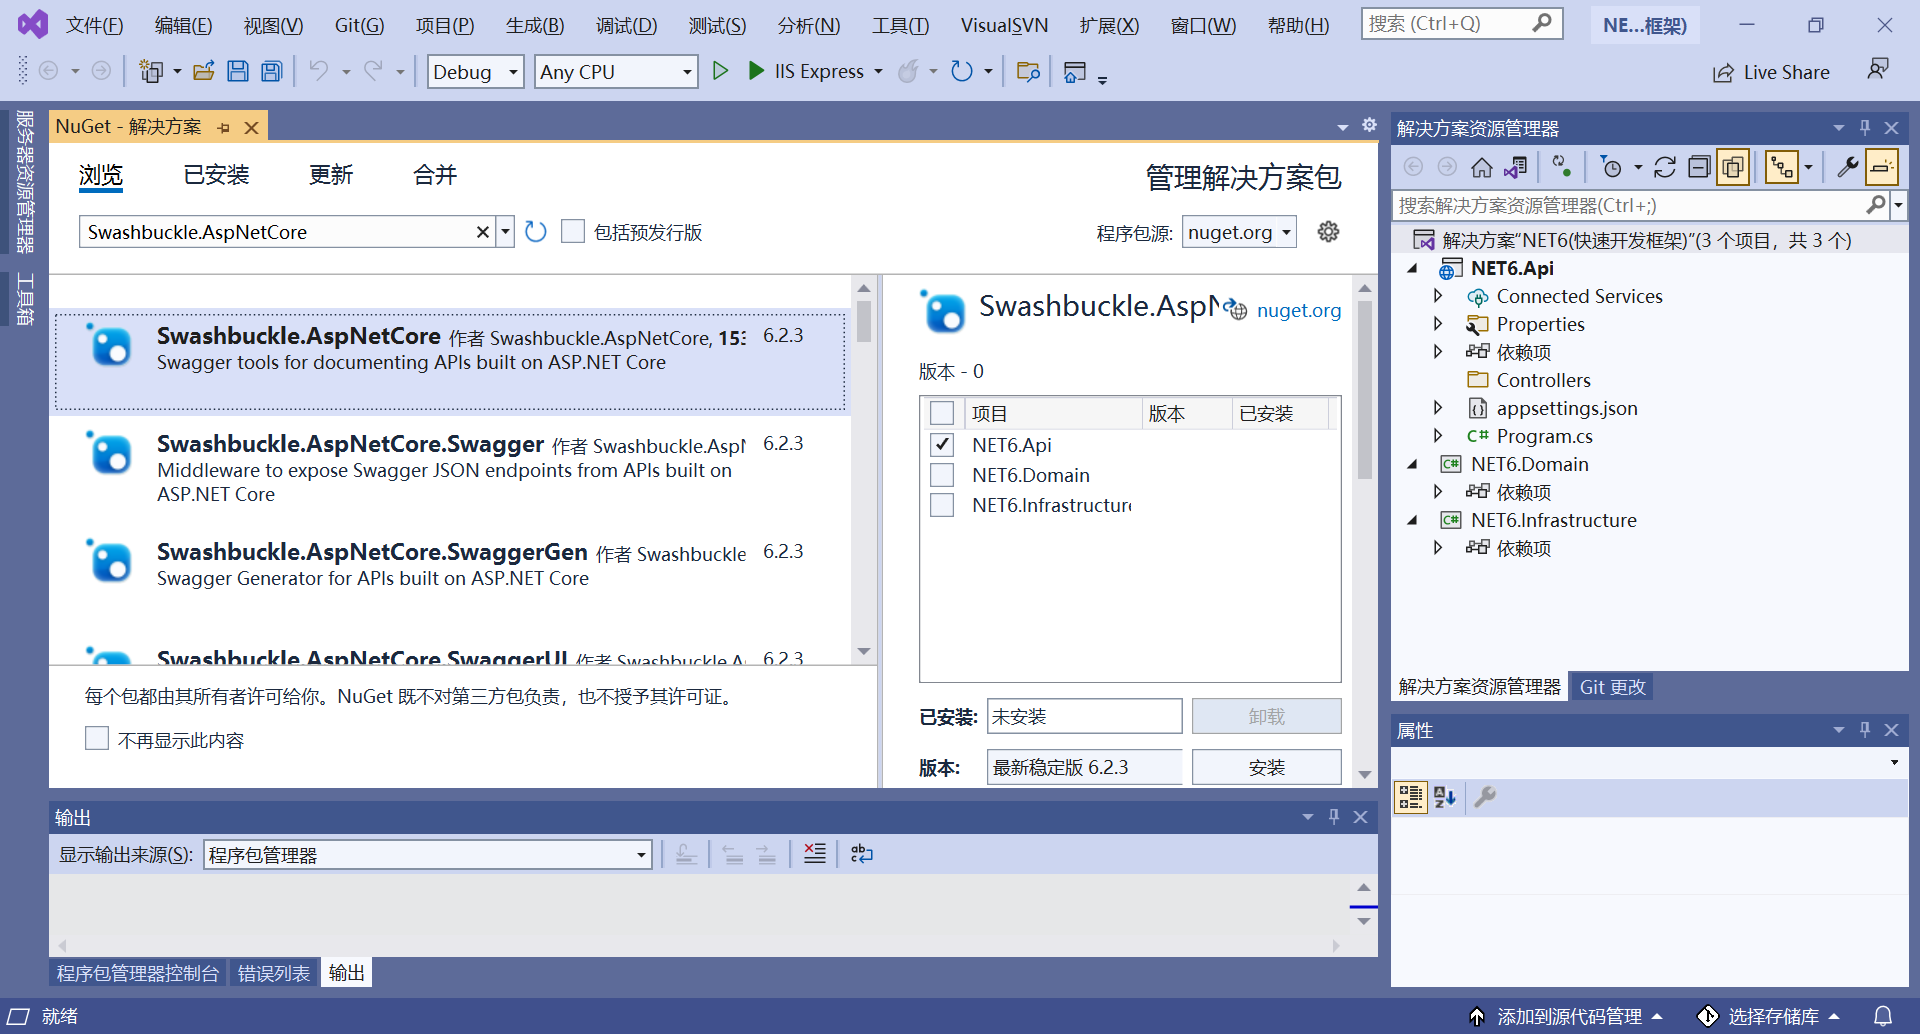1920x1034 pixels.
Task: Switch to 更新 updates tab
Action: coord(331,175)
